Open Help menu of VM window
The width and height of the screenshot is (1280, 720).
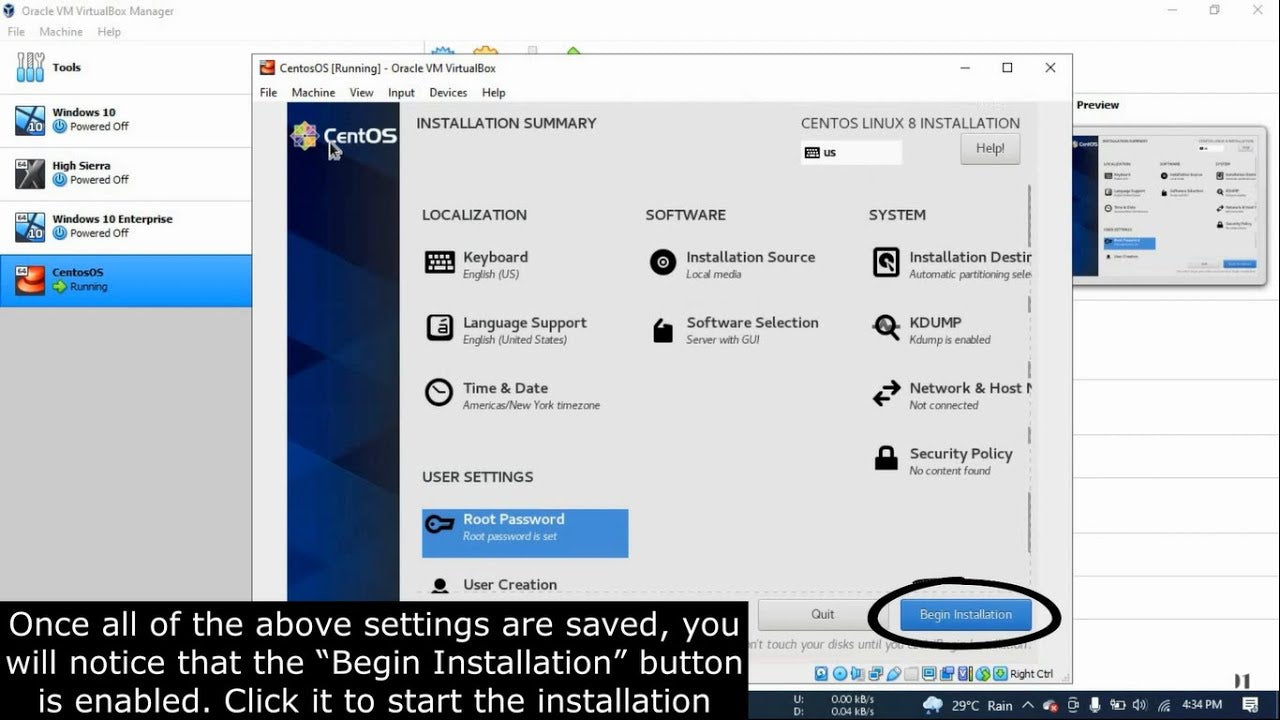pos(493,92)
